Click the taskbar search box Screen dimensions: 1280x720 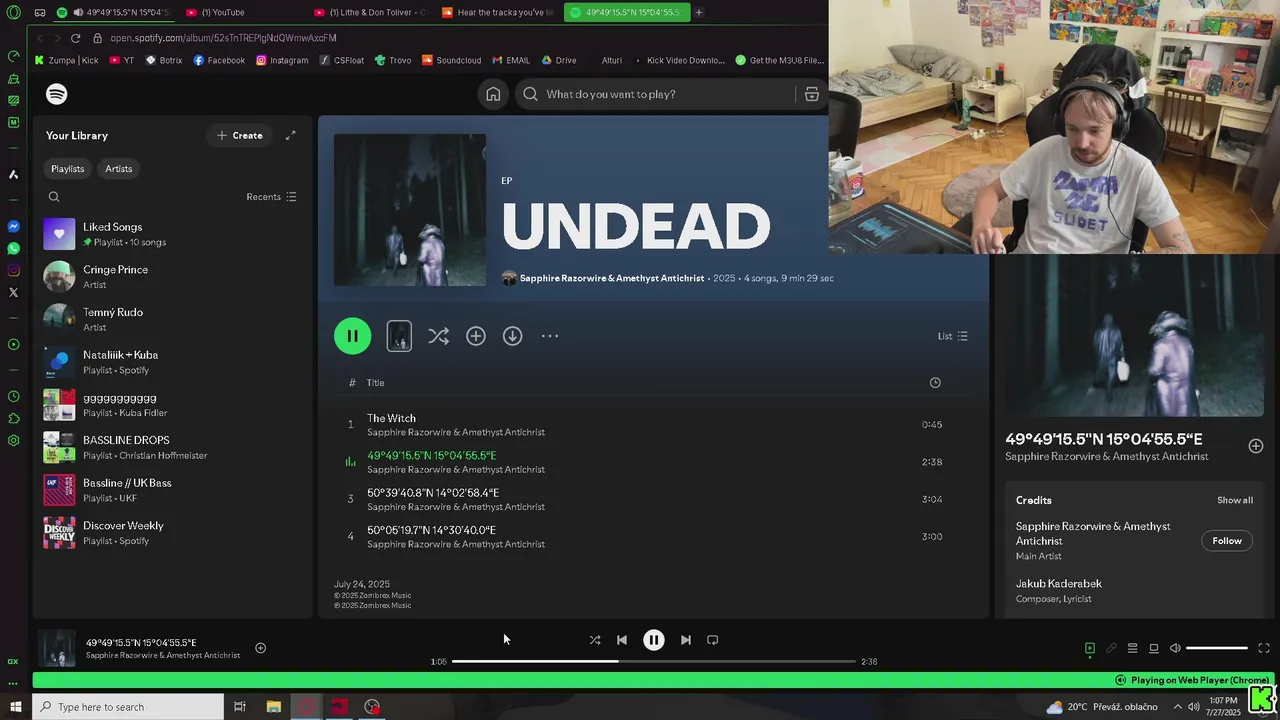[128, 707]
